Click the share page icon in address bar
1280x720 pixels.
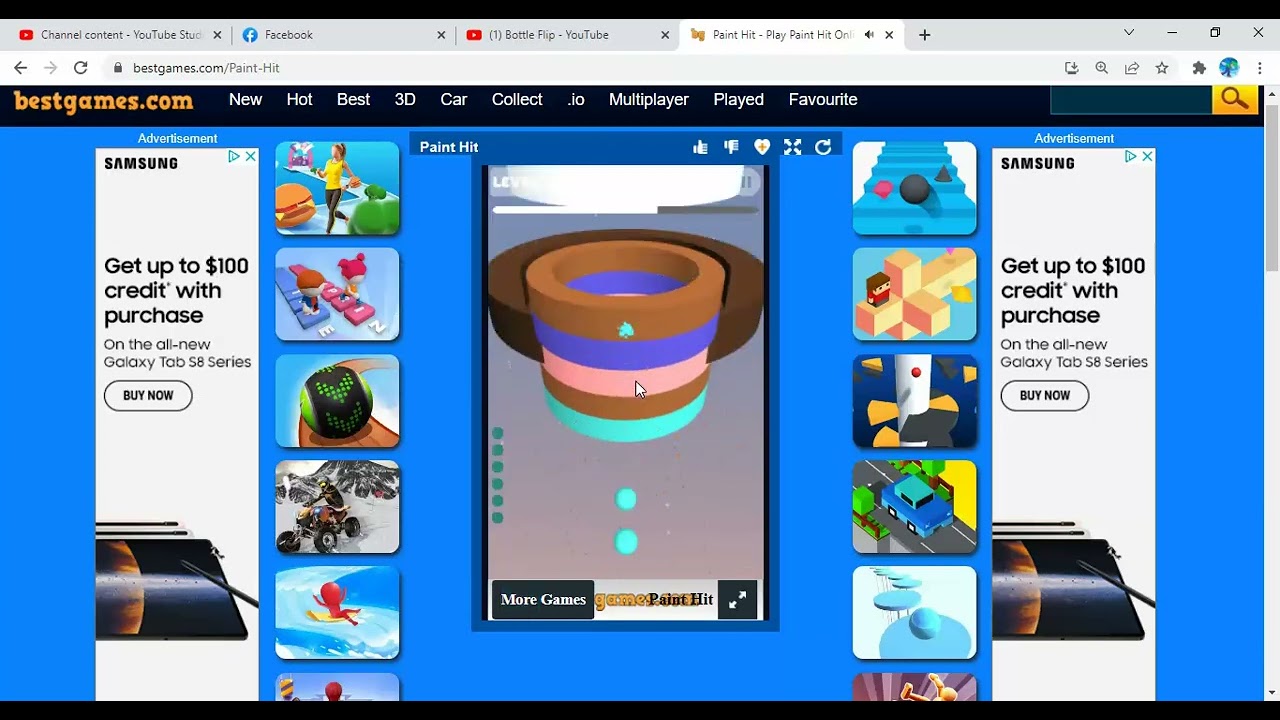(1132, 68)
